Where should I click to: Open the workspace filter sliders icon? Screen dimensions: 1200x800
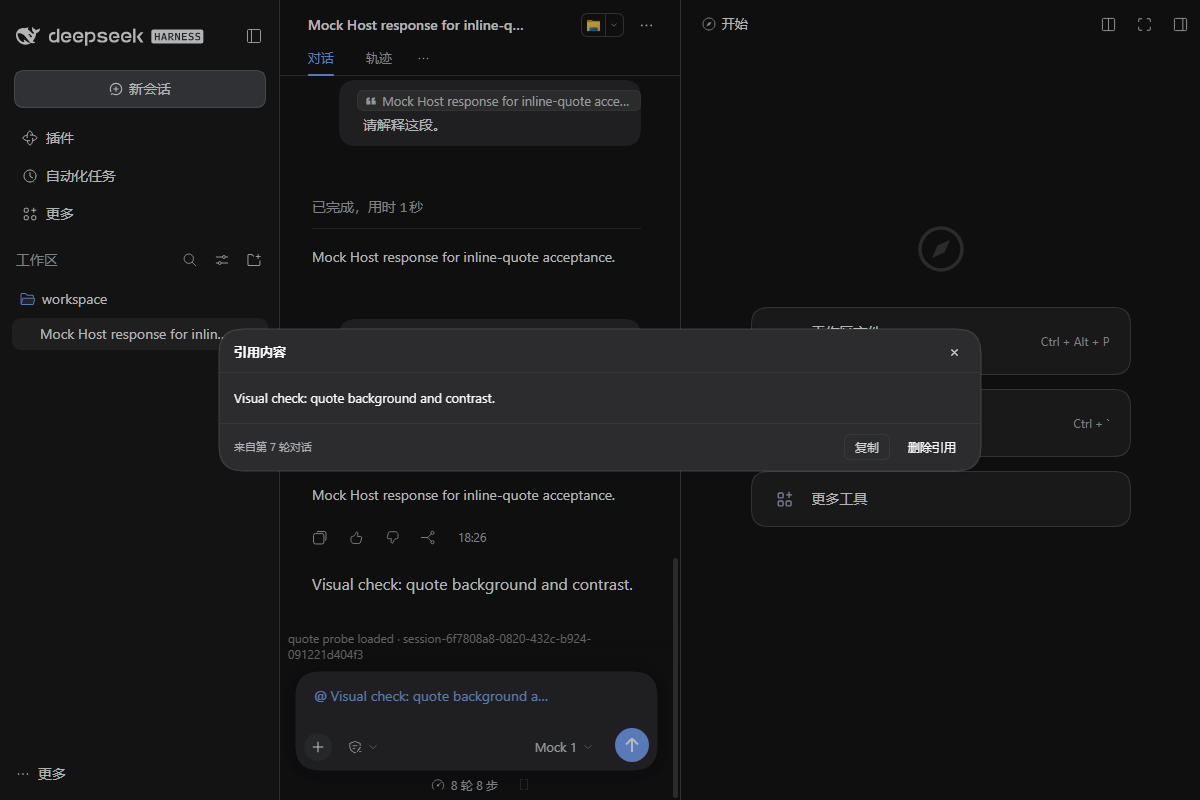pyautogui.click(x=222, y=260)
